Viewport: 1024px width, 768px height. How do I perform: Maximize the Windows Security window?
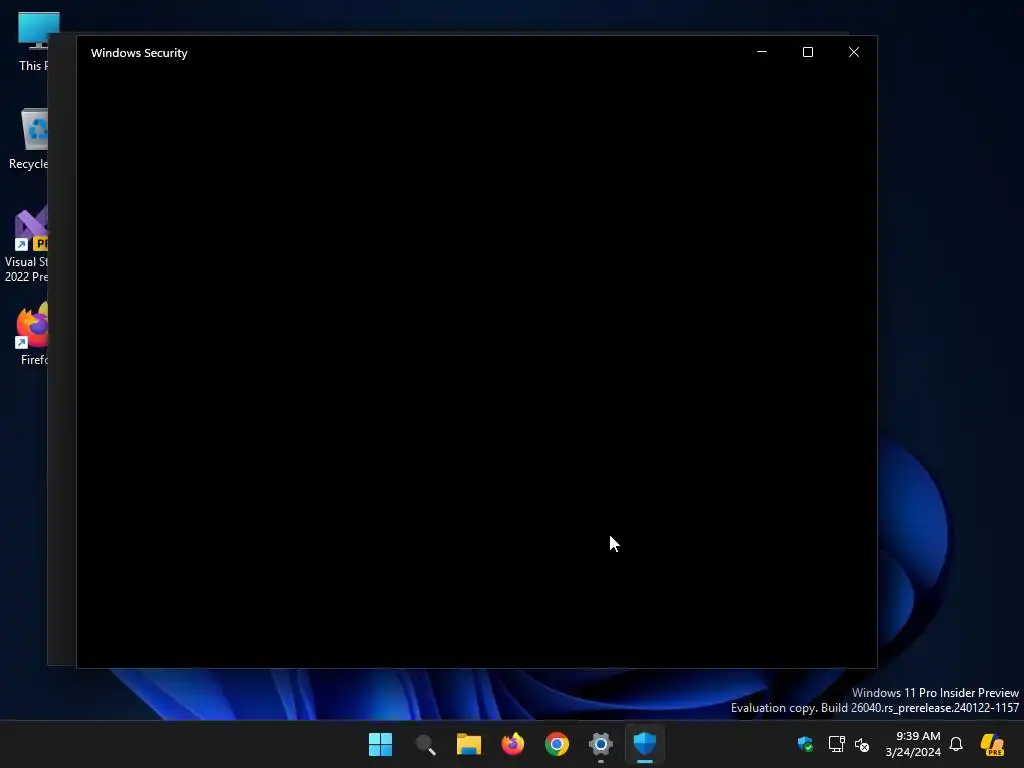[808, 52]
